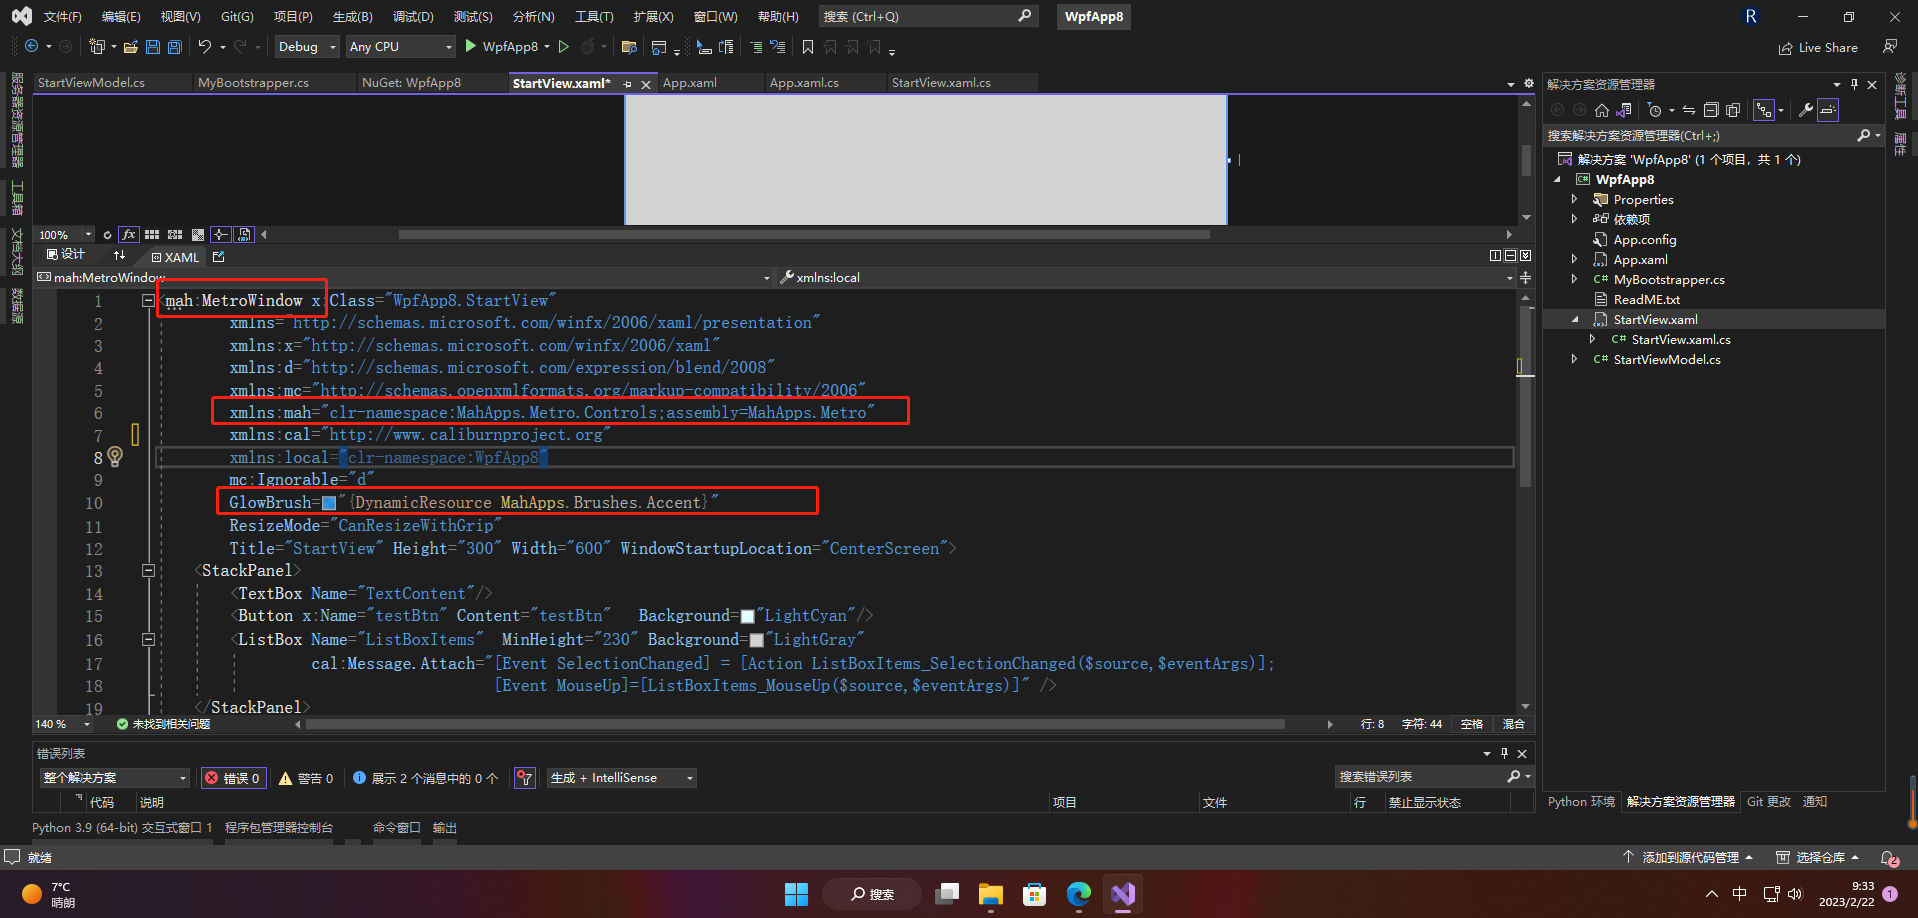Open the Debug configuration dropdown
1918x918 pixels.
coord(307,47)
